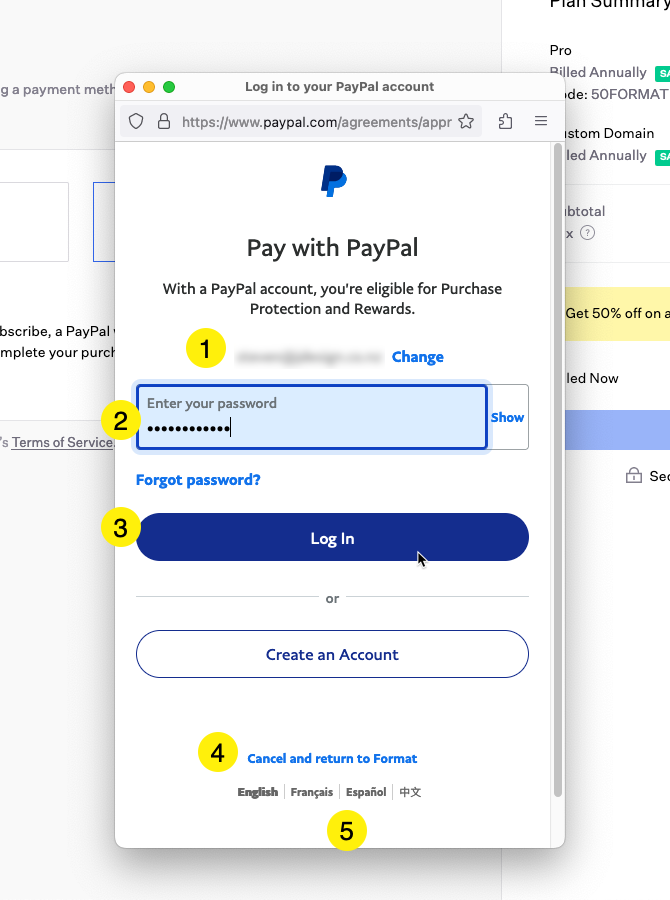The image size is (670, 900).
Task: Click the 'Get 50% off' yellow banner
Action: click(x=618, y=313)
